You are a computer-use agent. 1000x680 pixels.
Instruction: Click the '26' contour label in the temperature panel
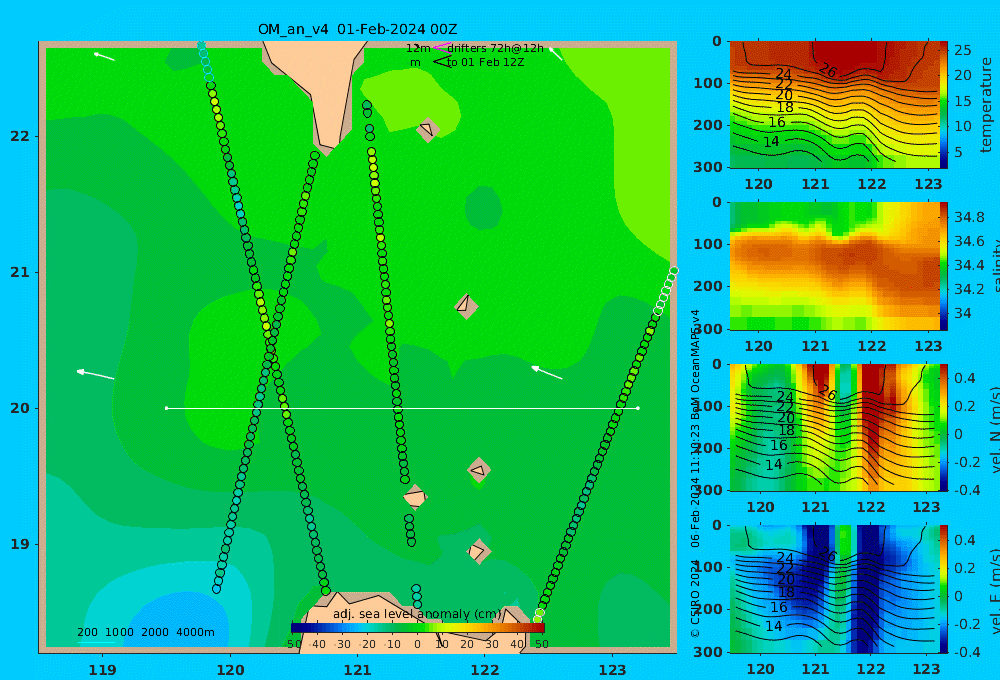(827, 70)
